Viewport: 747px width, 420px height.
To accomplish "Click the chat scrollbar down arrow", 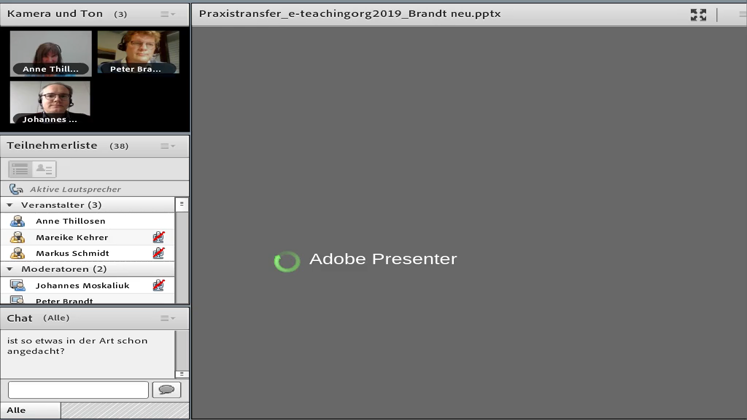I will coord(182,374).
